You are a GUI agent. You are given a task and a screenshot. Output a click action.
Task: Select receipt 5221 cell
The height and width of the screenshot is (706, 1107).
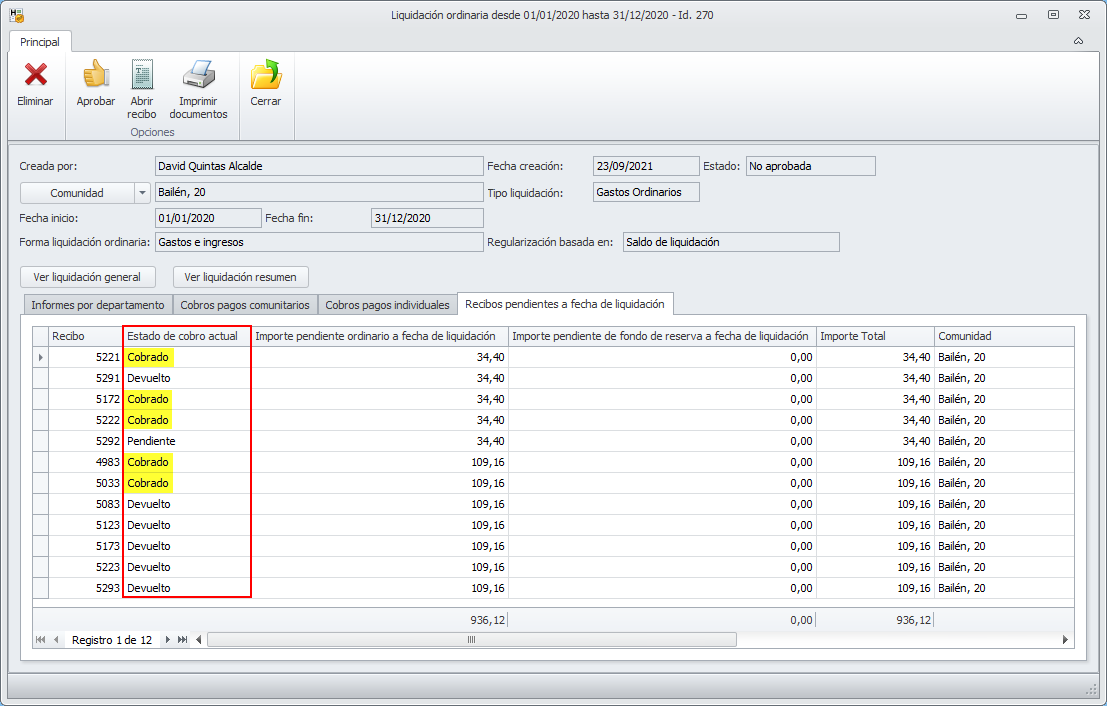tap(85, 357)
